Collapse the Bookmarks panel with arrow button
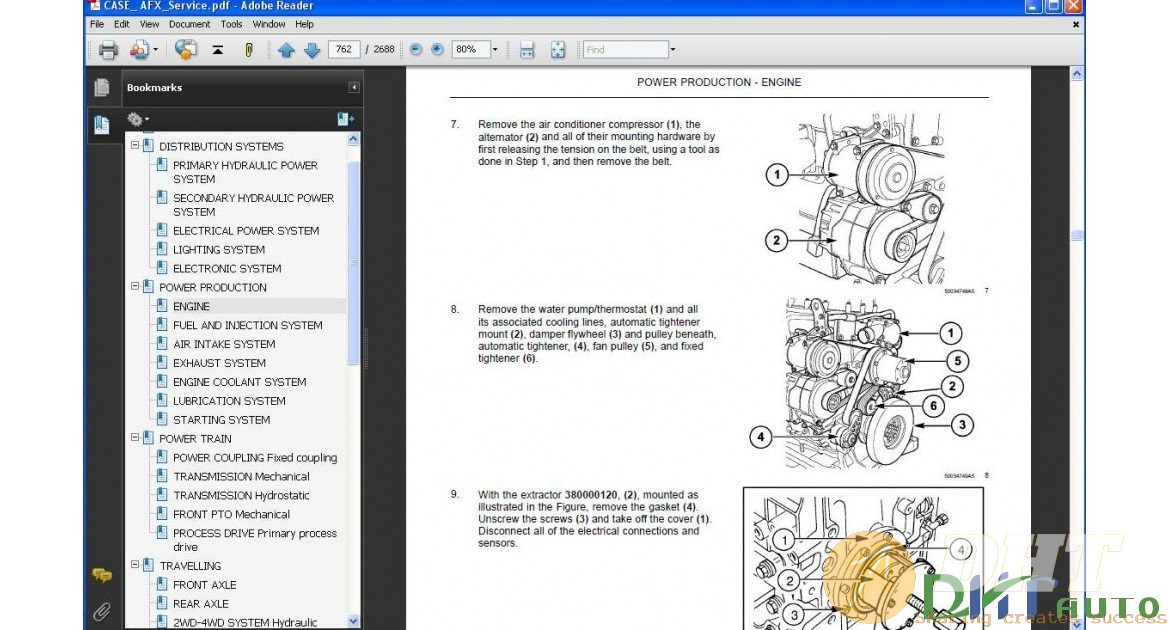This screenshot has width=1170, height=630. 354,87
